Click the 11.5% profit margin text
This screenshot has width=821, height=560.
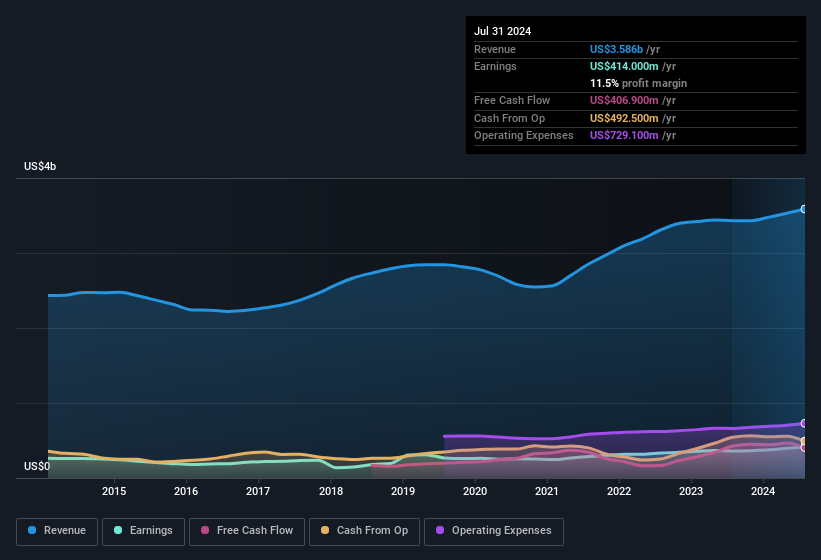coord(638,83)
